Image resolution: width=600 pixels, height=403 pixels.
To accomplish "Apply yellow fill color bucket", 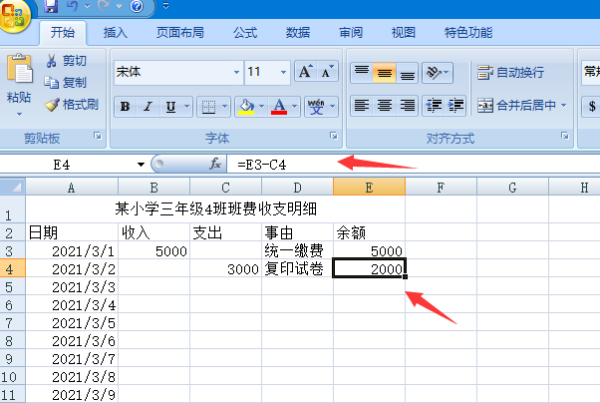I will (x=246, y=106).
